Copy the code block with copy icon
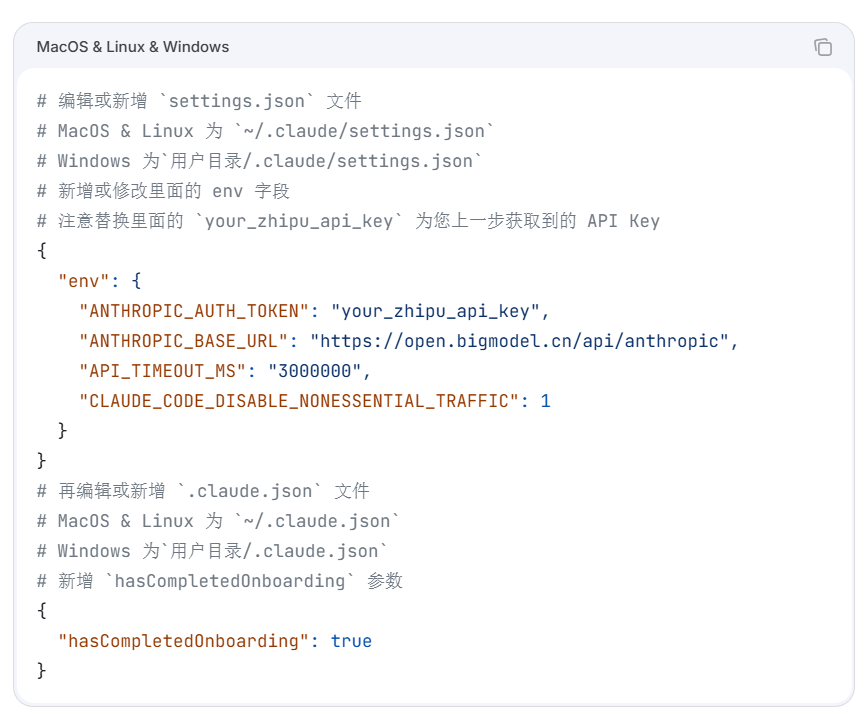Viewport: 863px width, 711px height. click(x=823, y=47)
